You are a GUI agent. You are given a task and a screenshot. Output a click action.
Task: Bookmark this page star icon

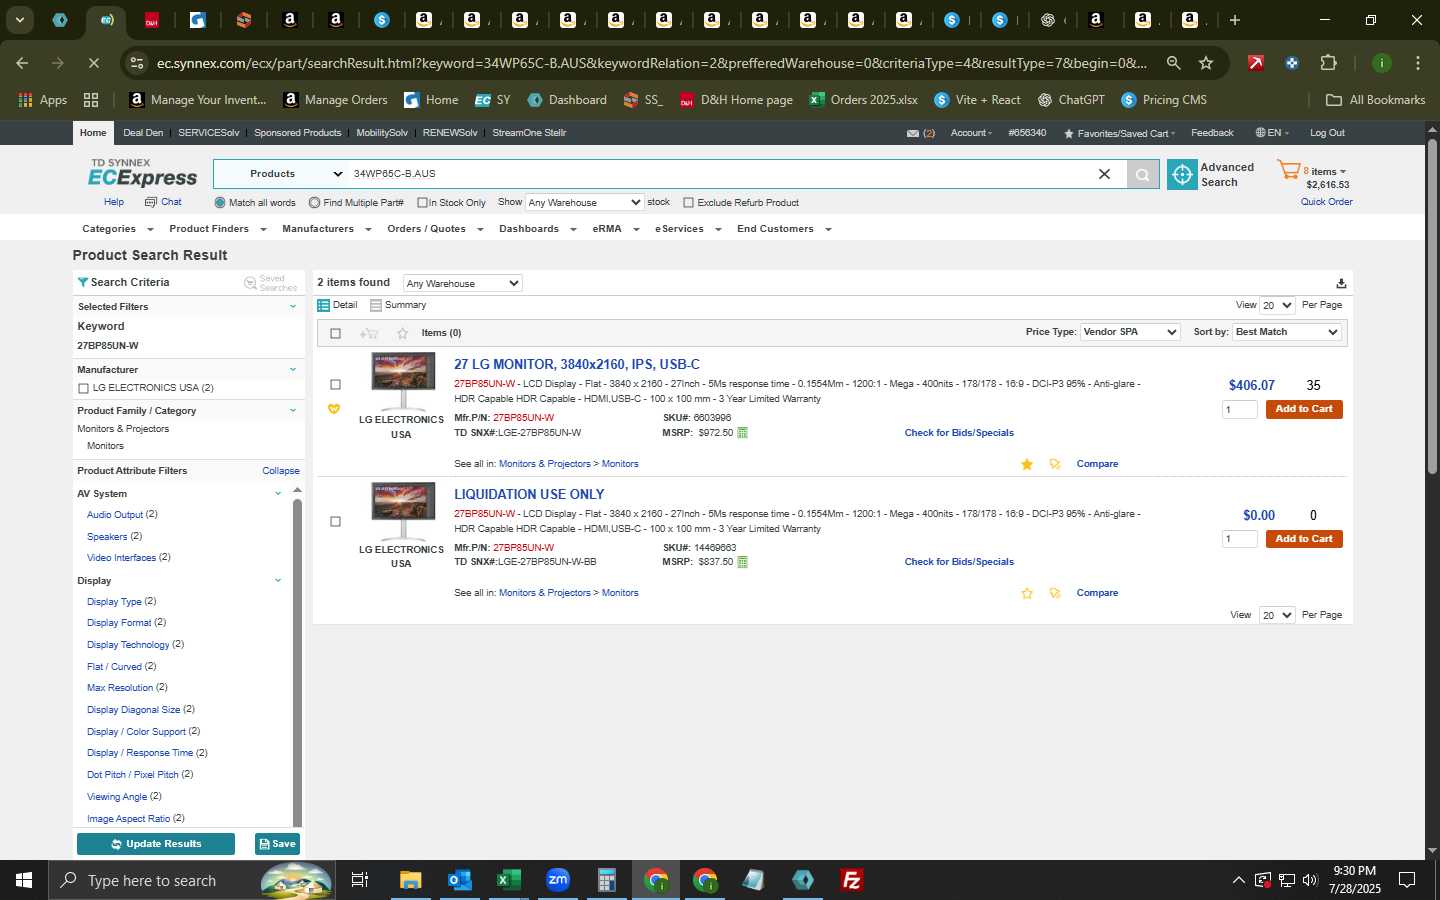(x=1206, y=63)
